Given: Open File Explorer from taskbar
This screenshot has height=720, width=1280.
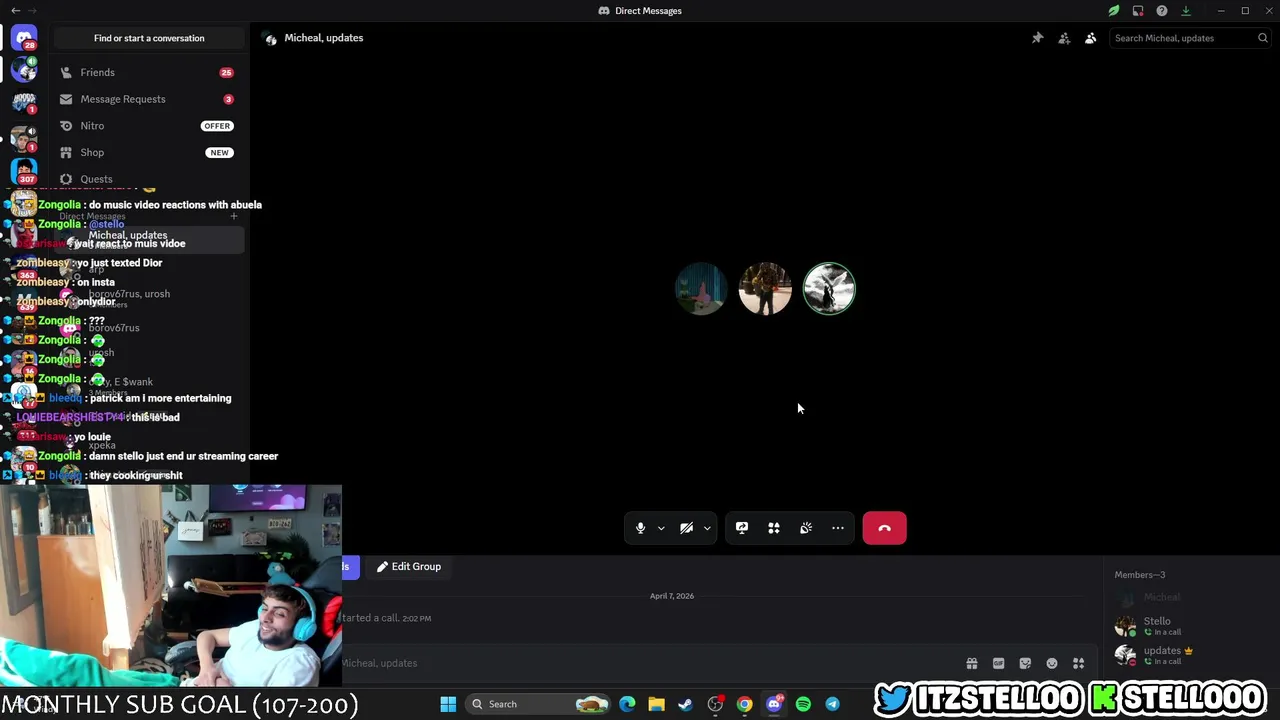Looking at the screenshot, I should pyautogui.click(x=656, y=704).
